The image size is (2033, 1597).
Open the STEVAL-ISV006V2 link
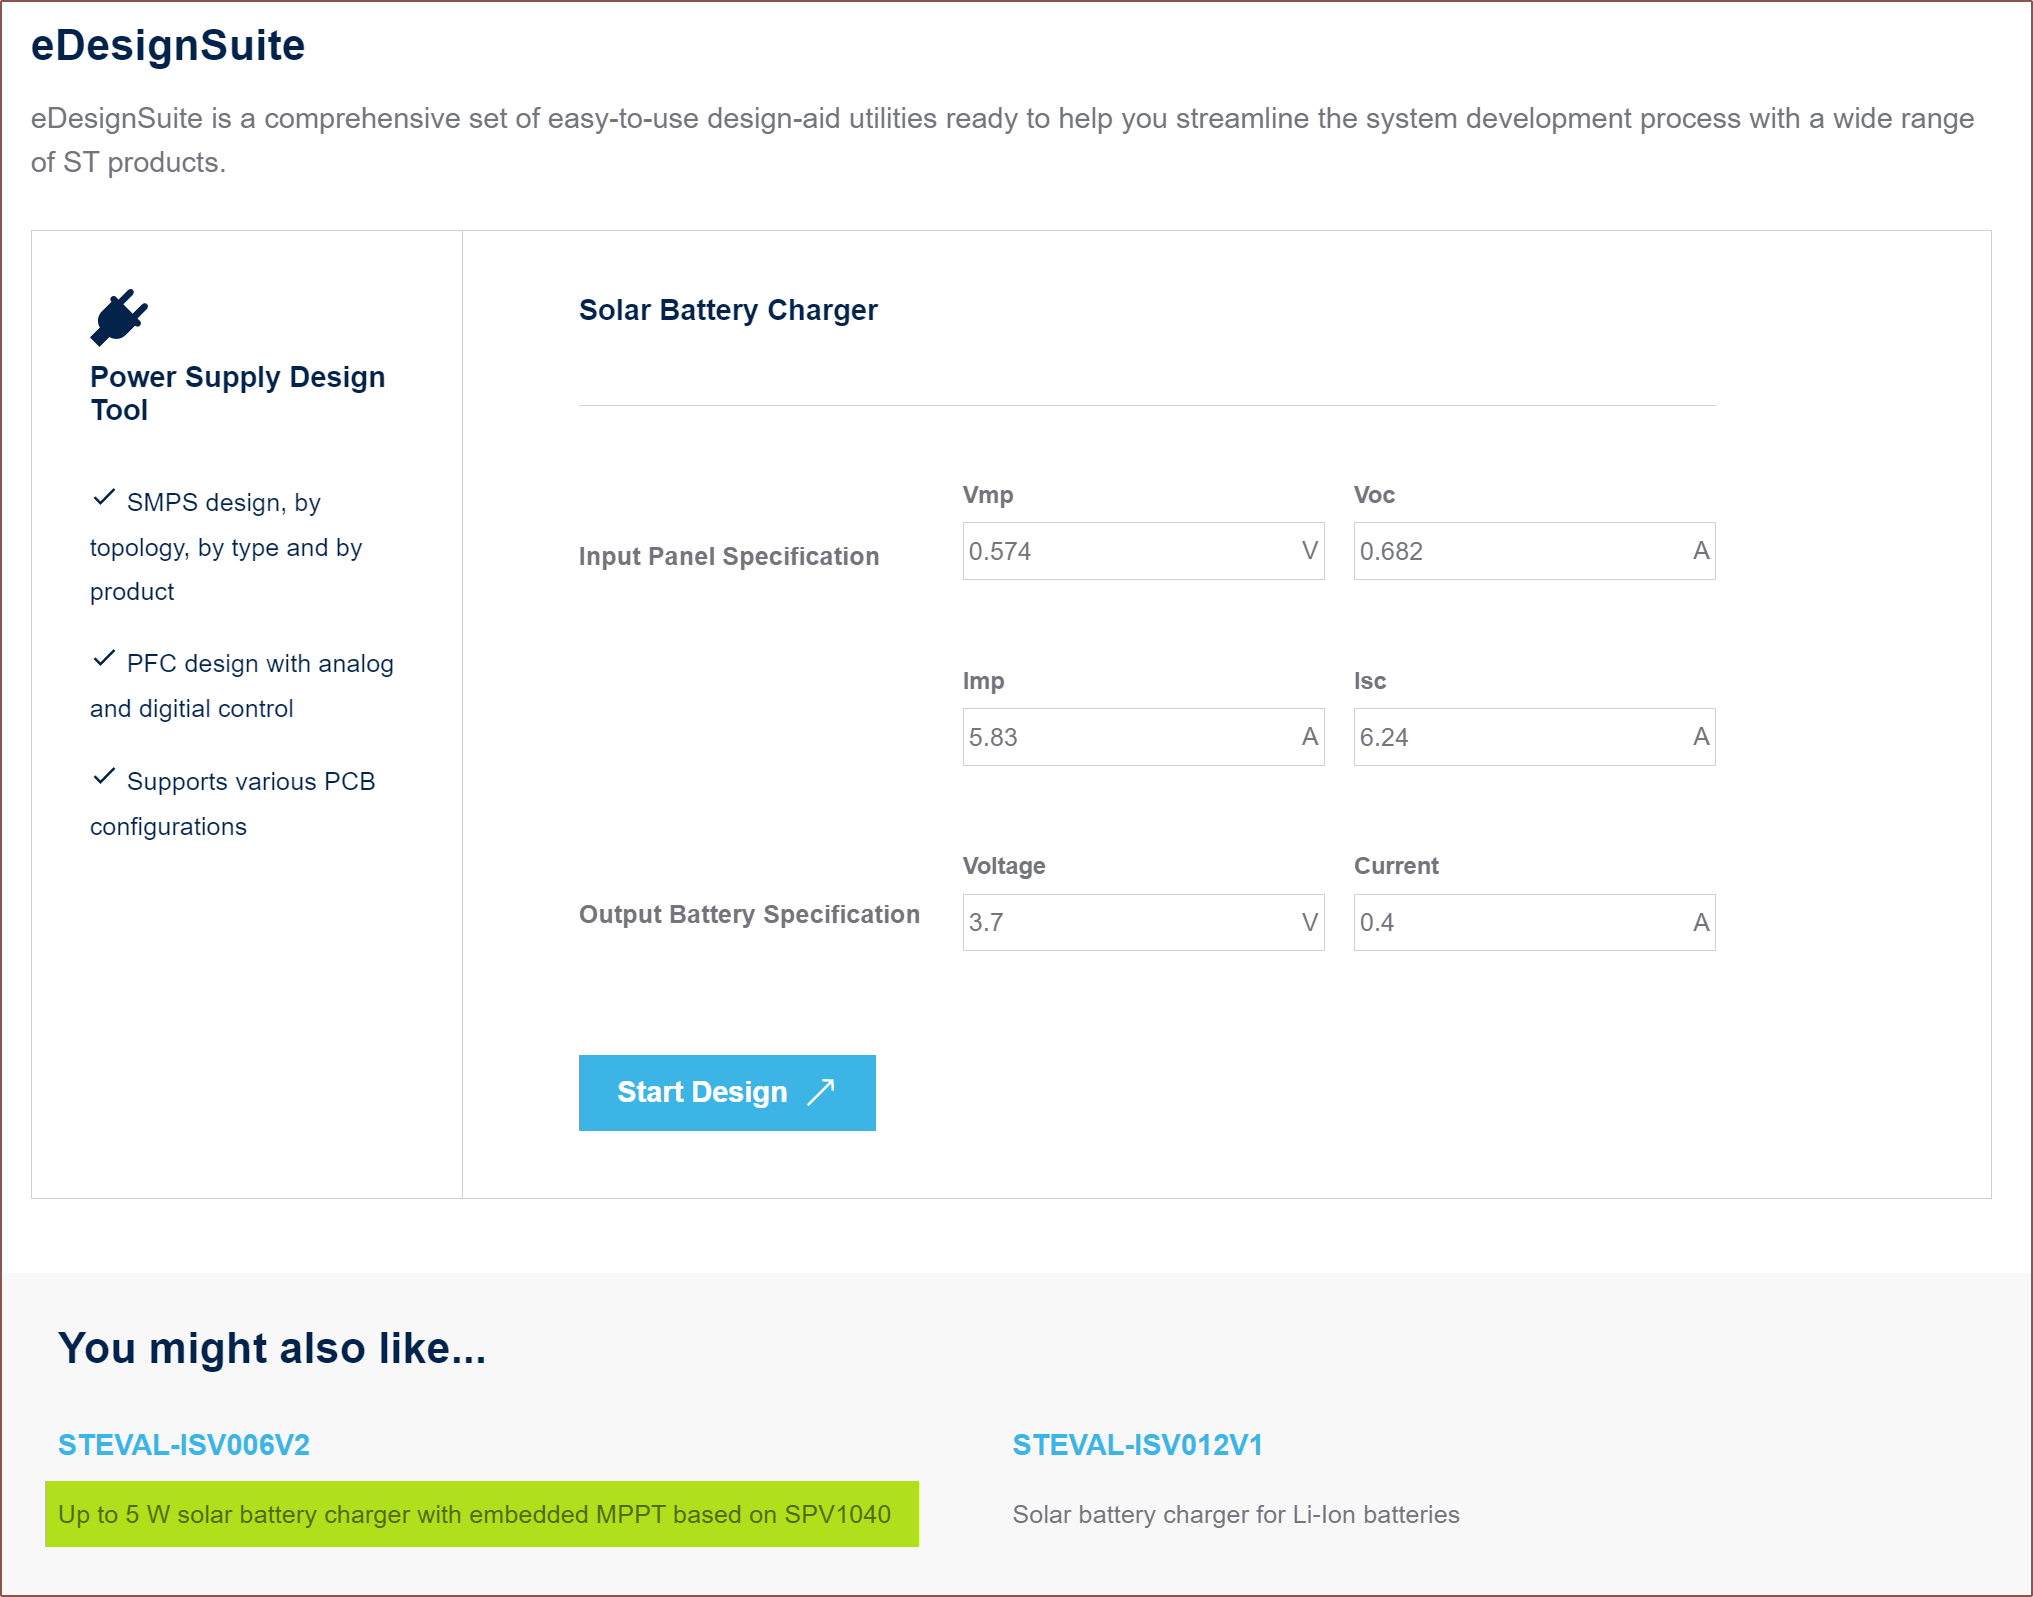click(x=184, y=1445)
